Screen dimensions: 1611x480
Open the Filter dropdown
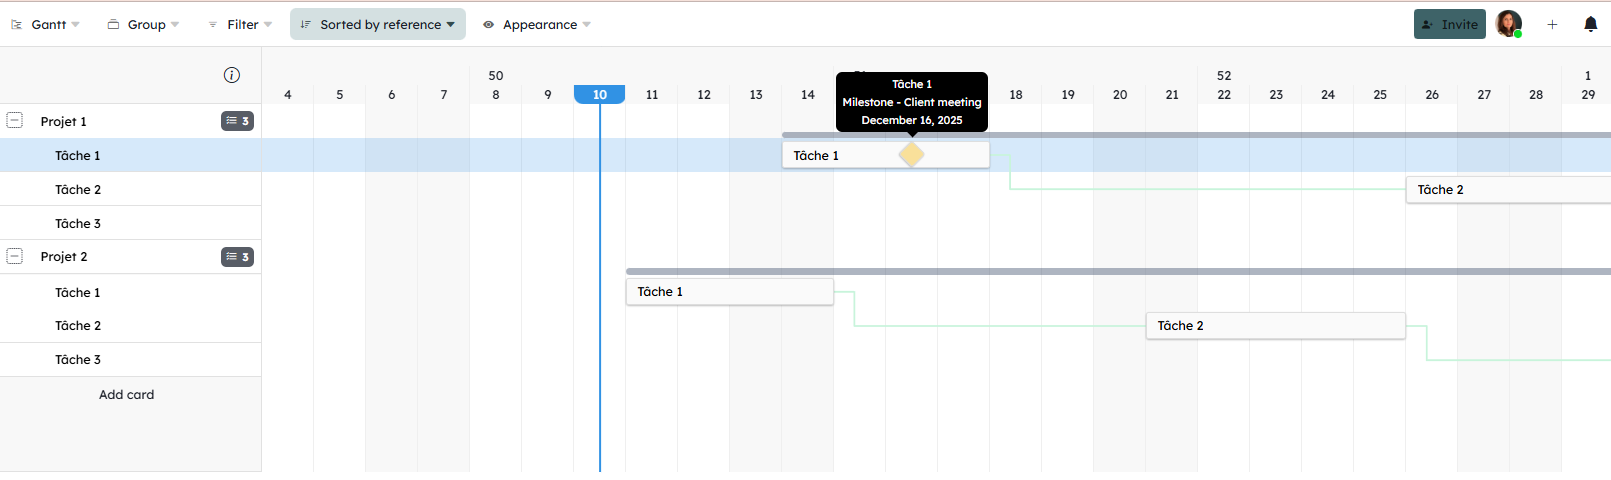coord(241,24)
